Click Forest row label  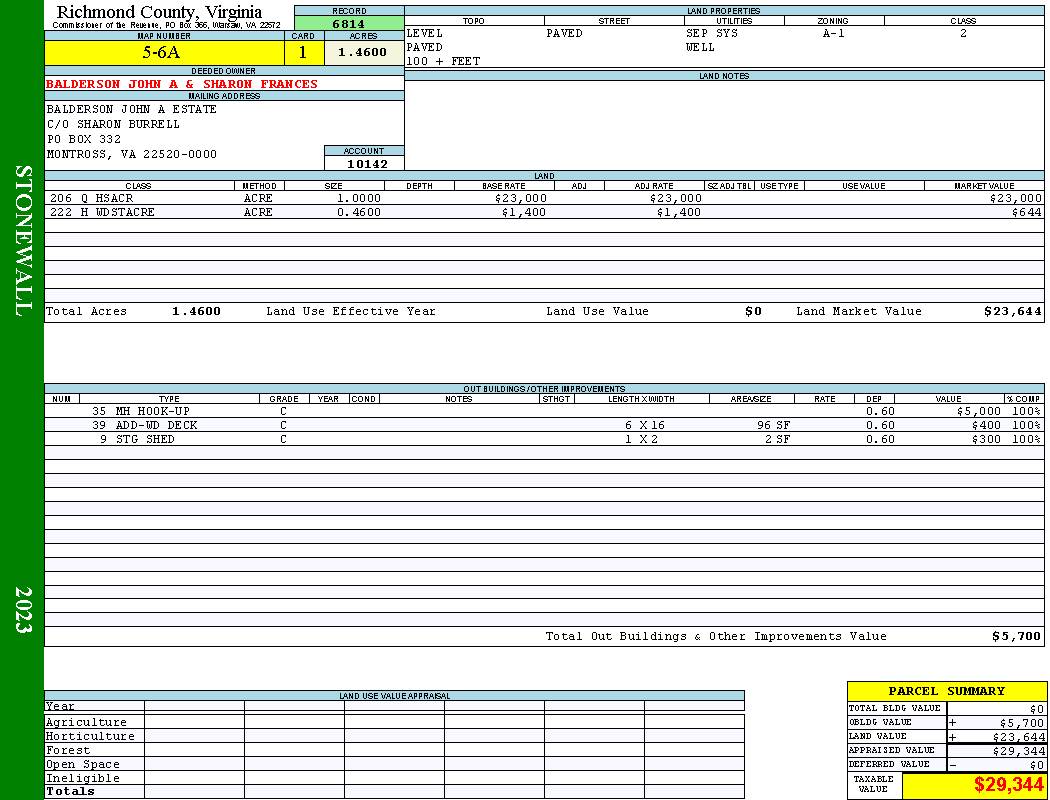coord(68,750)
